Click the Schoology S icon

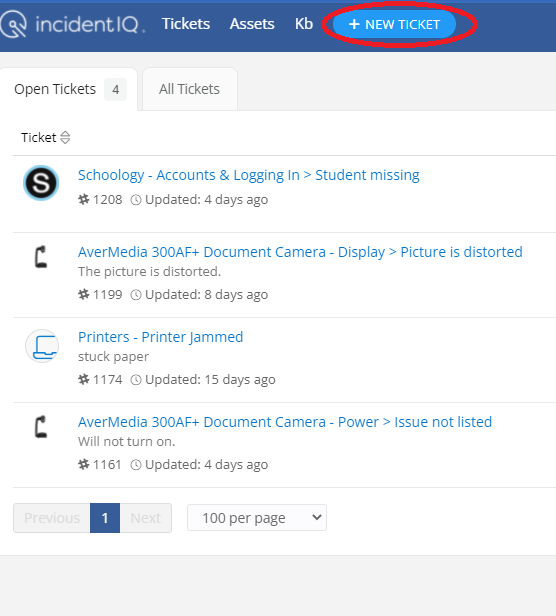point(41,183)
